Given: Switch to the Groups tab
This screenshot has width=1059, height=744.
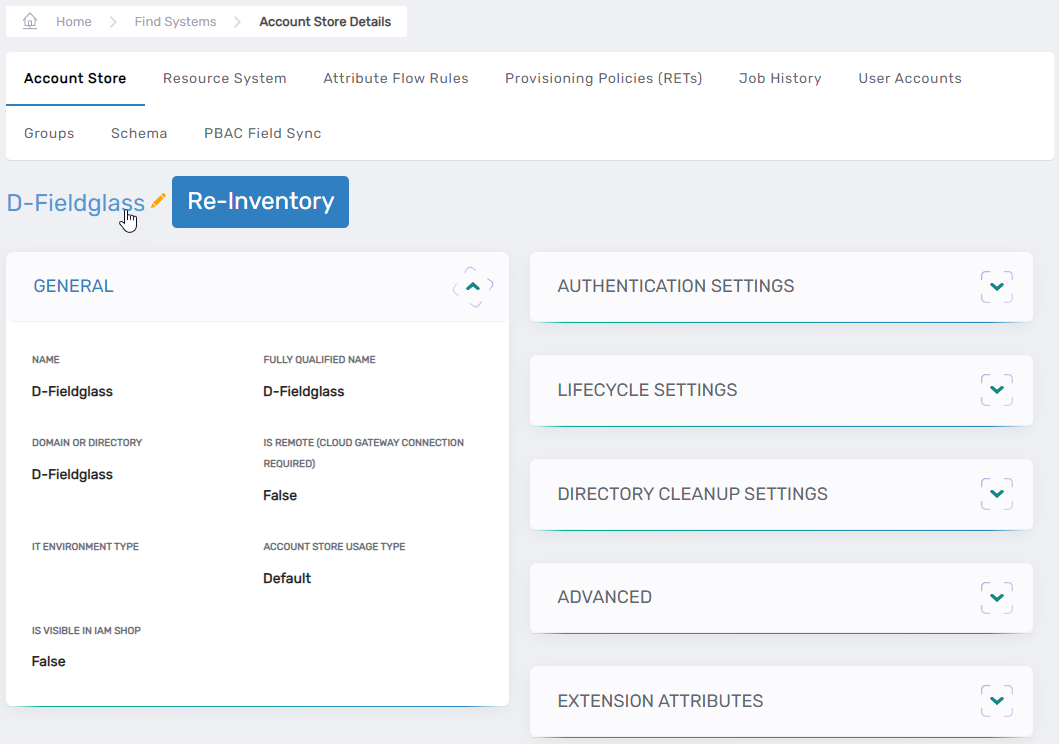Looking at the screenshot, I should click(49, 134).
